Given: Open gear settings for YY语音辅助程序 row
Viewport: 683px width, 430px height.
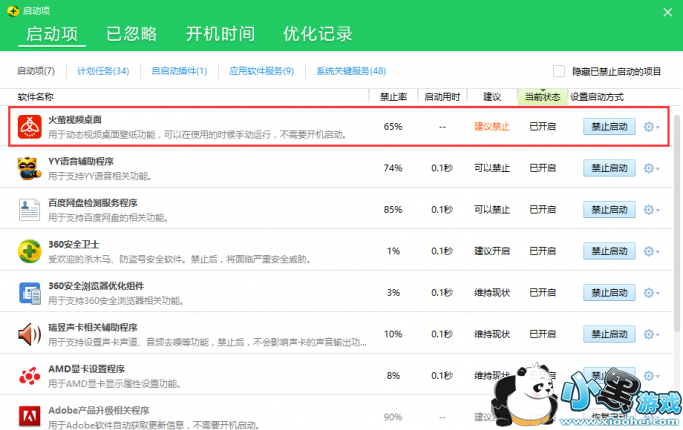Looking at the screenshot, I should pos(651,168).
